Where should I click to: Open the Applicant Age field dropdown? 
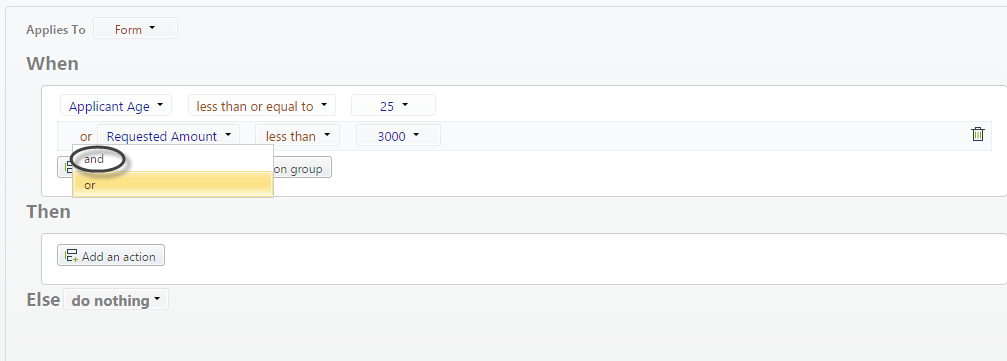[x=116, y=106]
